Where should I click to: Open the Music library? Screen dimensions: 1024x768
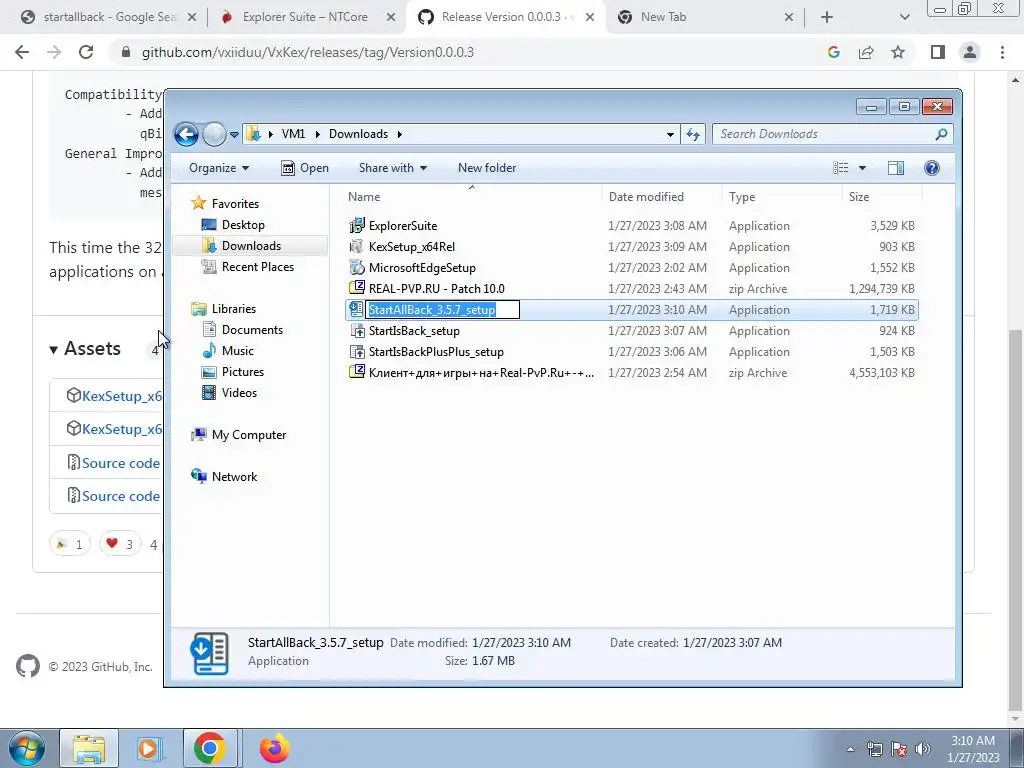click(238, 351)
